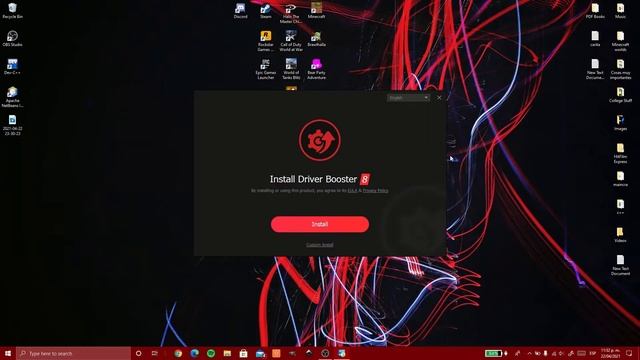Select the Brawlhalla desktop shortcut
This screenshot has width=640, height=360.
pos(316,39)
